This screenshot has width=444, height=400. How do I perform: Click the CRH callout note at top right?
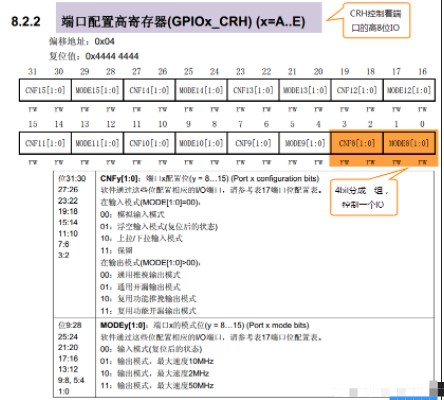pyautogui.click(x=375, y=21)
